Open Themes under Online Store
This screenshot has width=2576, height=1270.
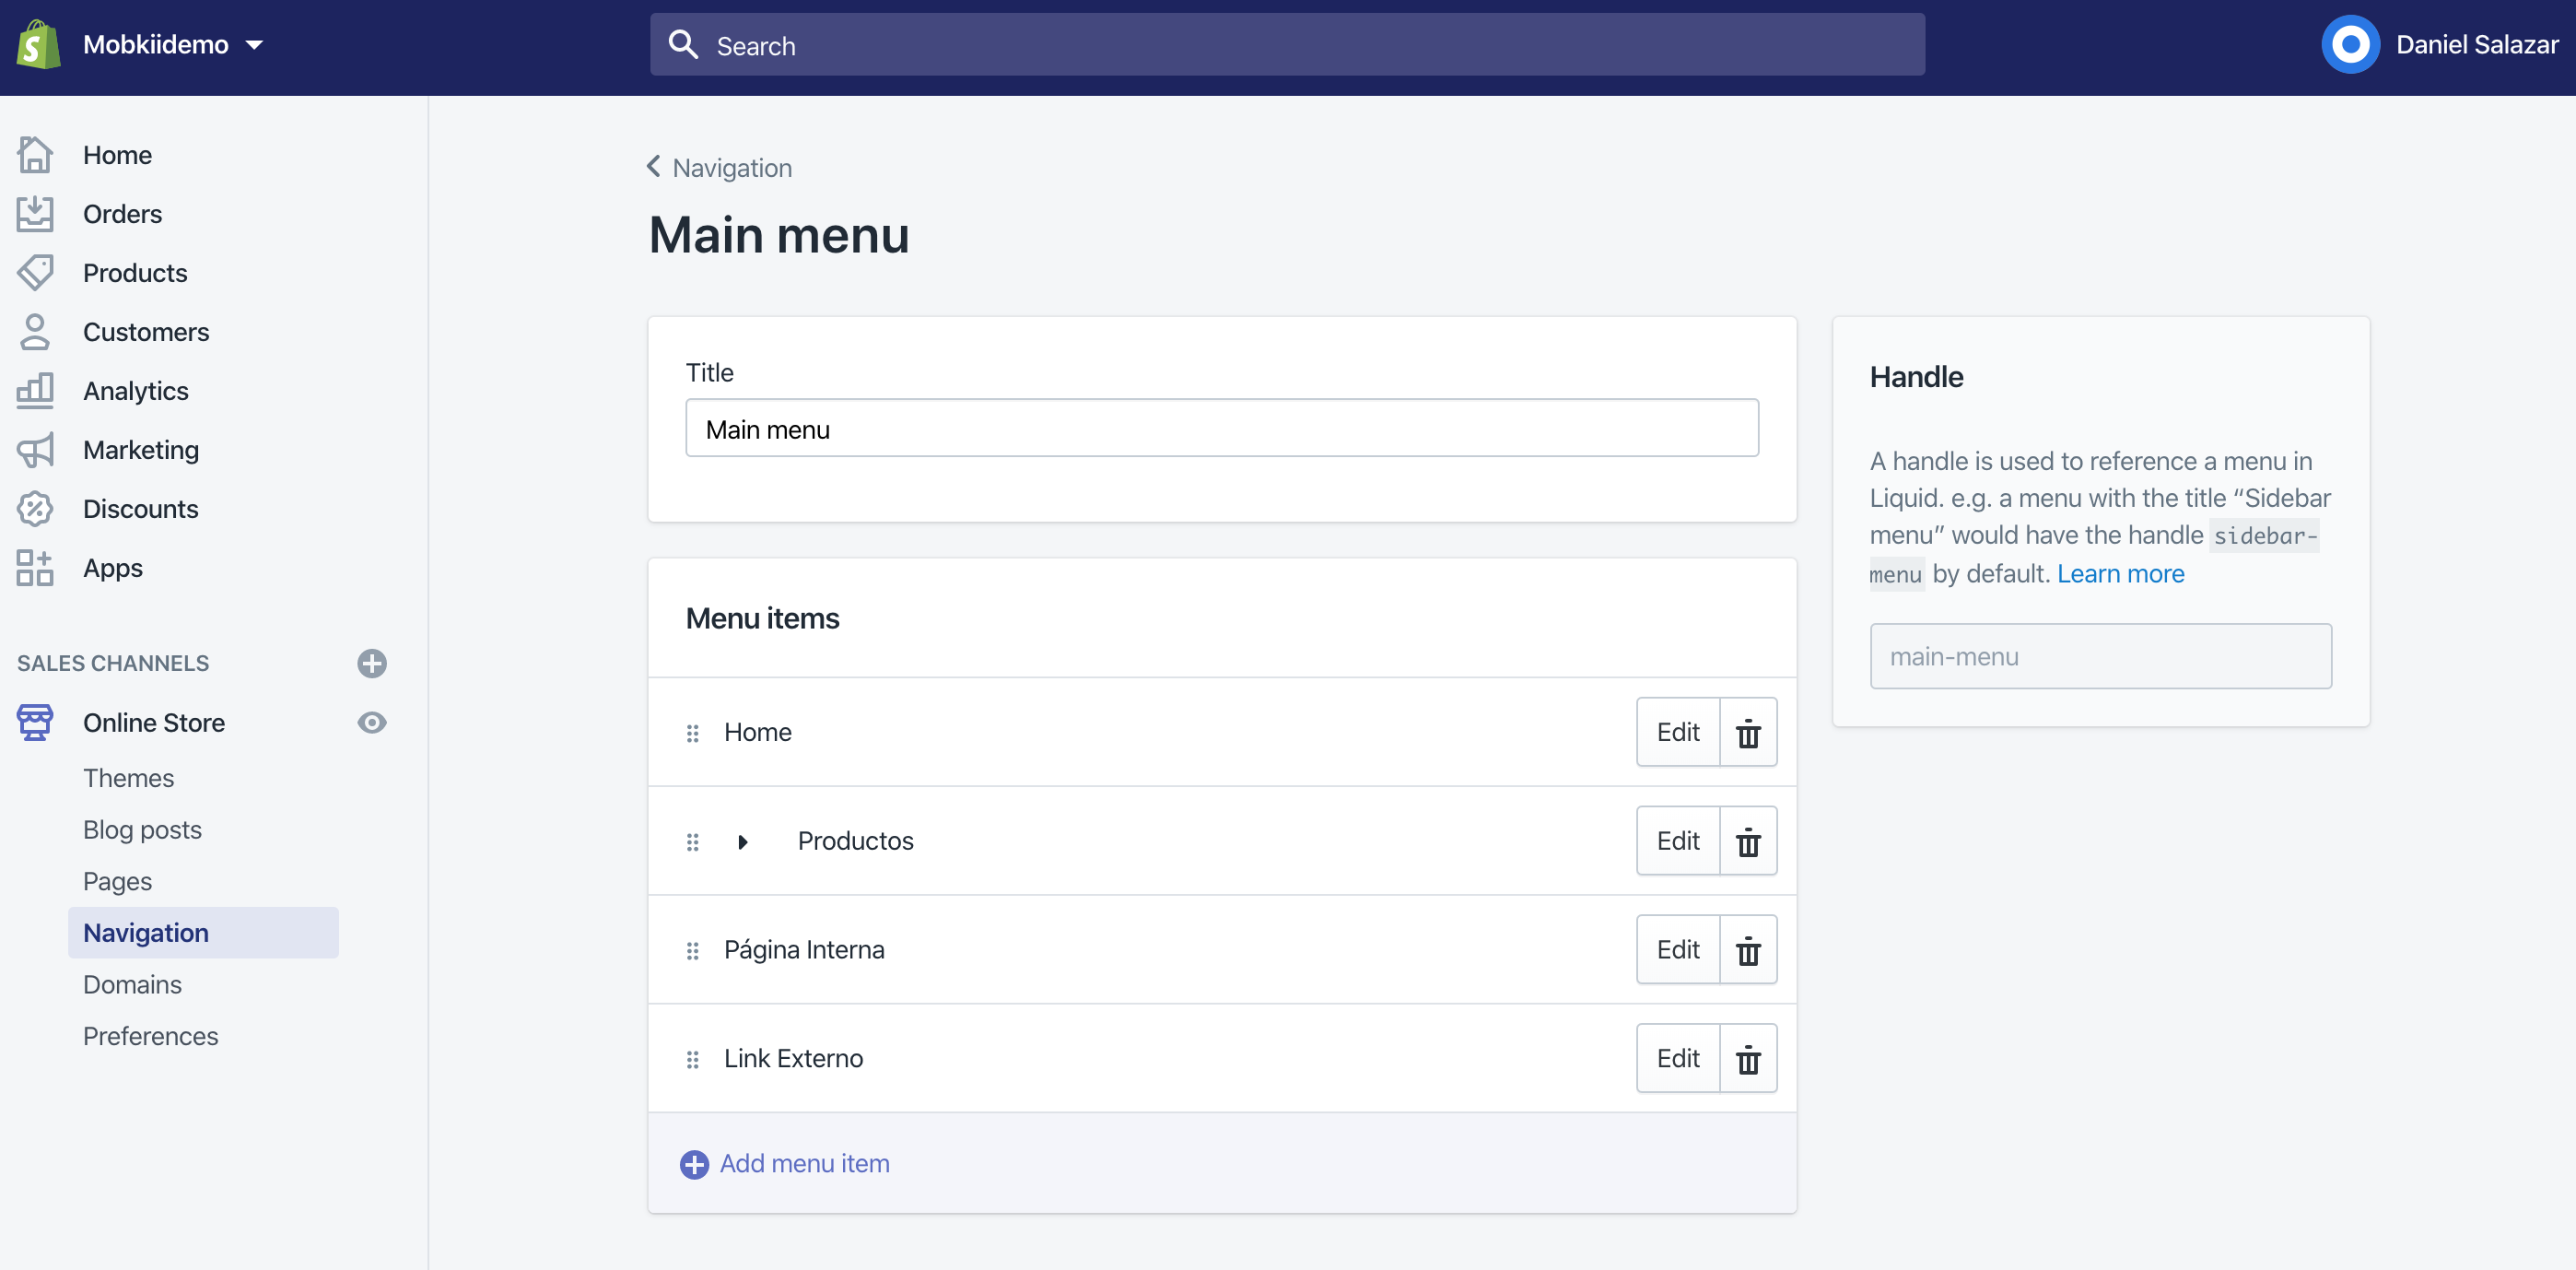click(129, 778)
